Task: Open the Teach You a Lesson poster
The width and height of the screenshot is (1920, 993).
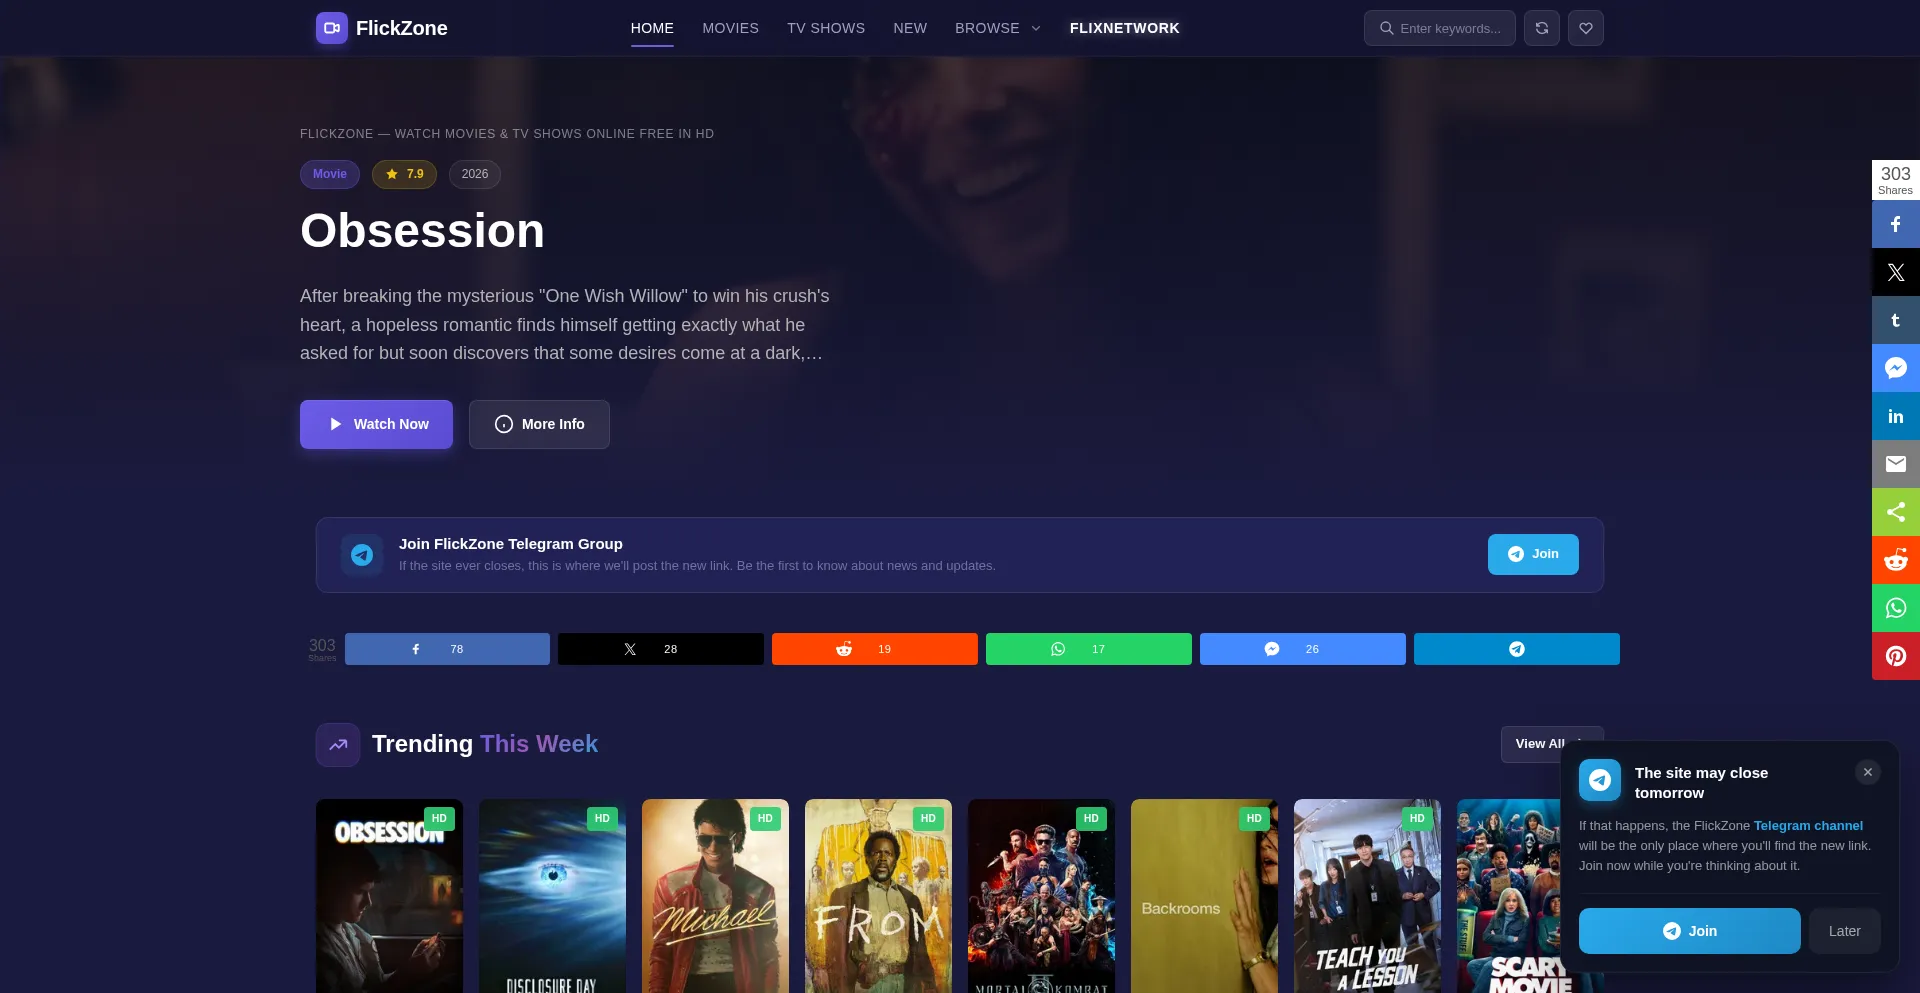Action: pos(1367,896)
